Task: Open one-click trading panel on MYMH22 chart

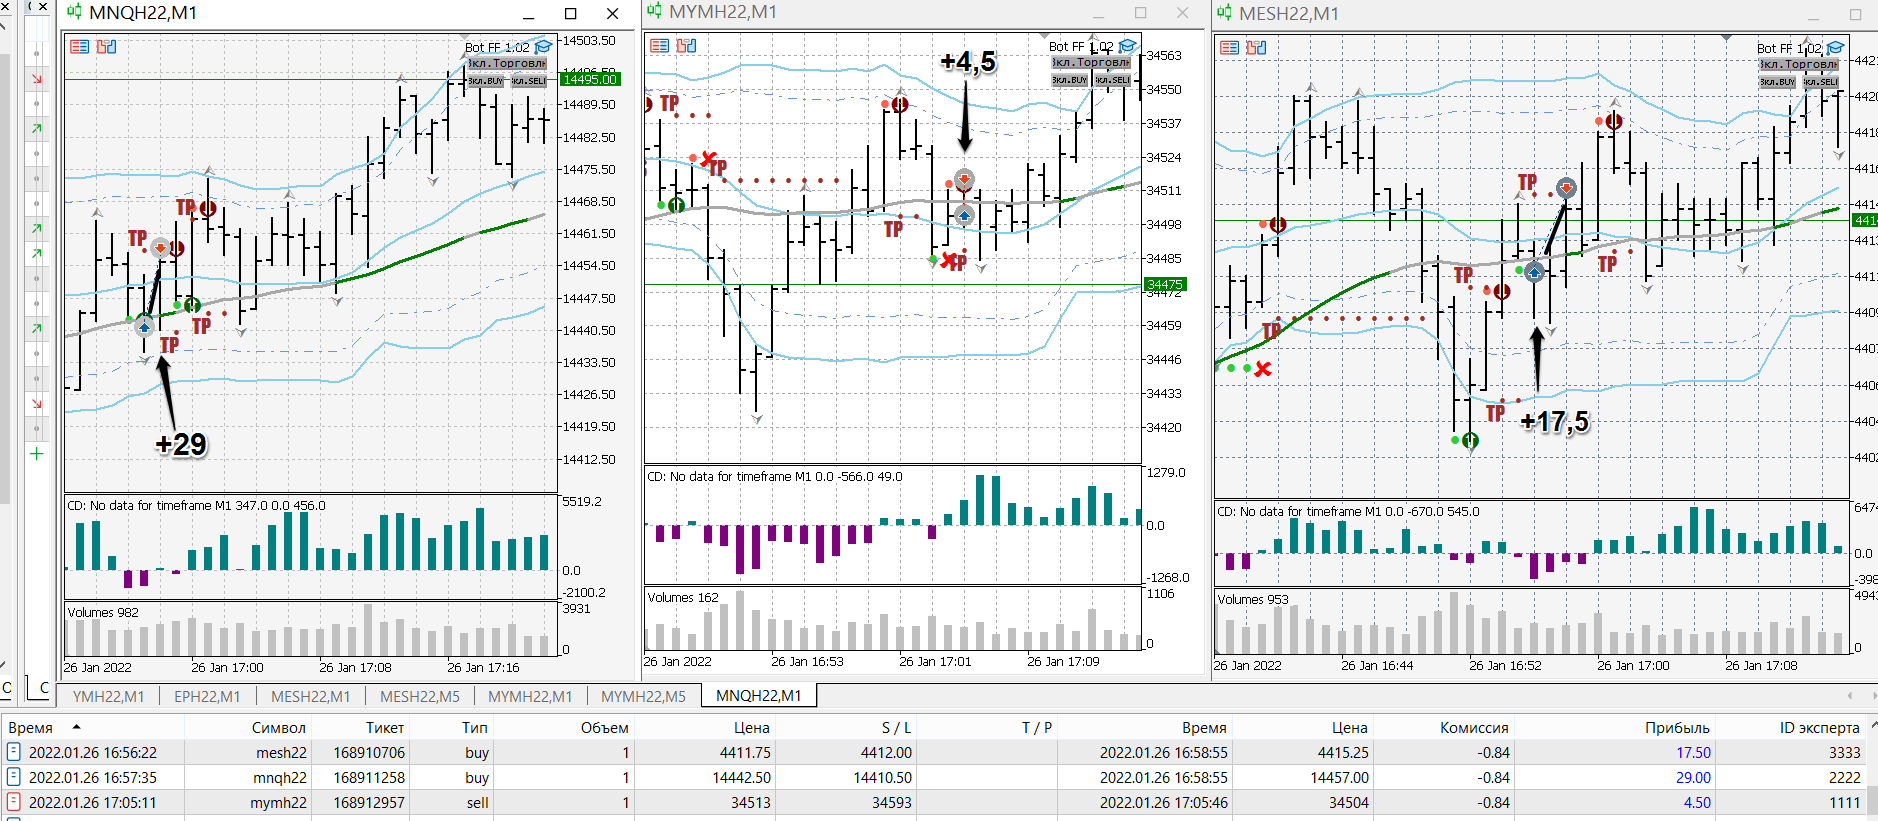Action: pos(660,45)
